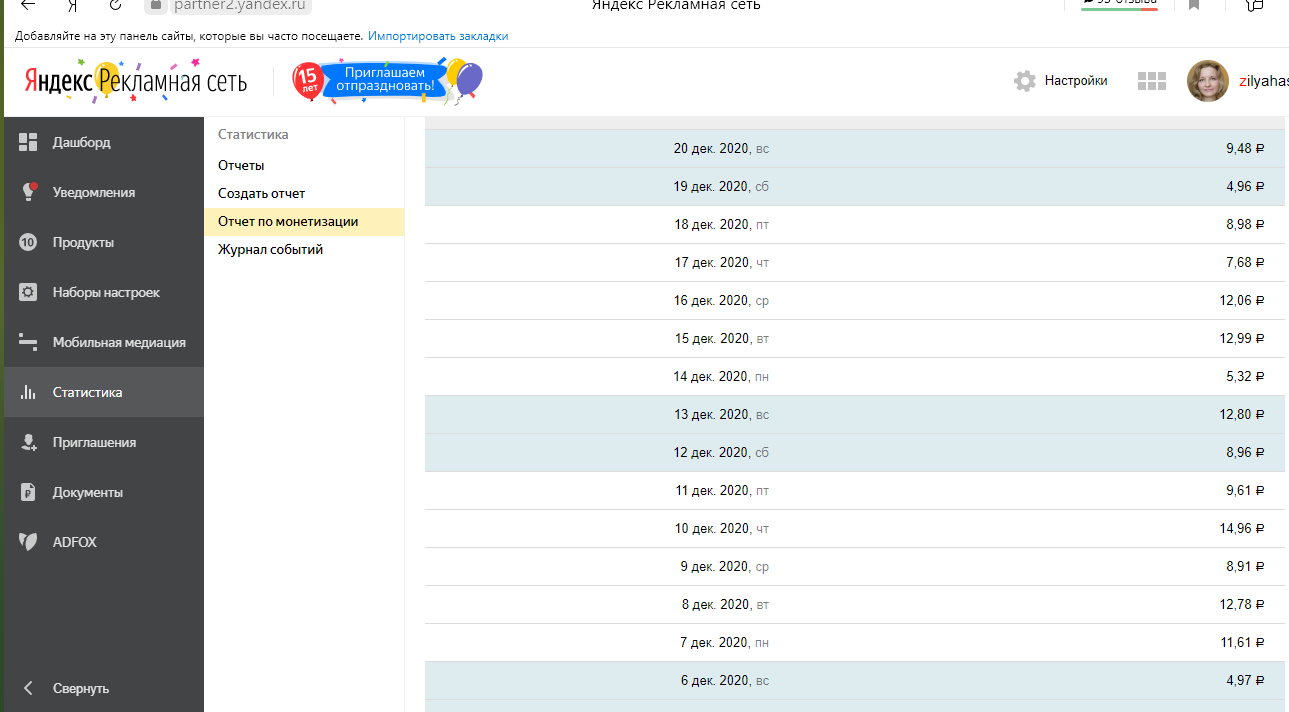1289x712 pixels.
Task: Select the value "8,91 ₽"
Action: 1245,567
